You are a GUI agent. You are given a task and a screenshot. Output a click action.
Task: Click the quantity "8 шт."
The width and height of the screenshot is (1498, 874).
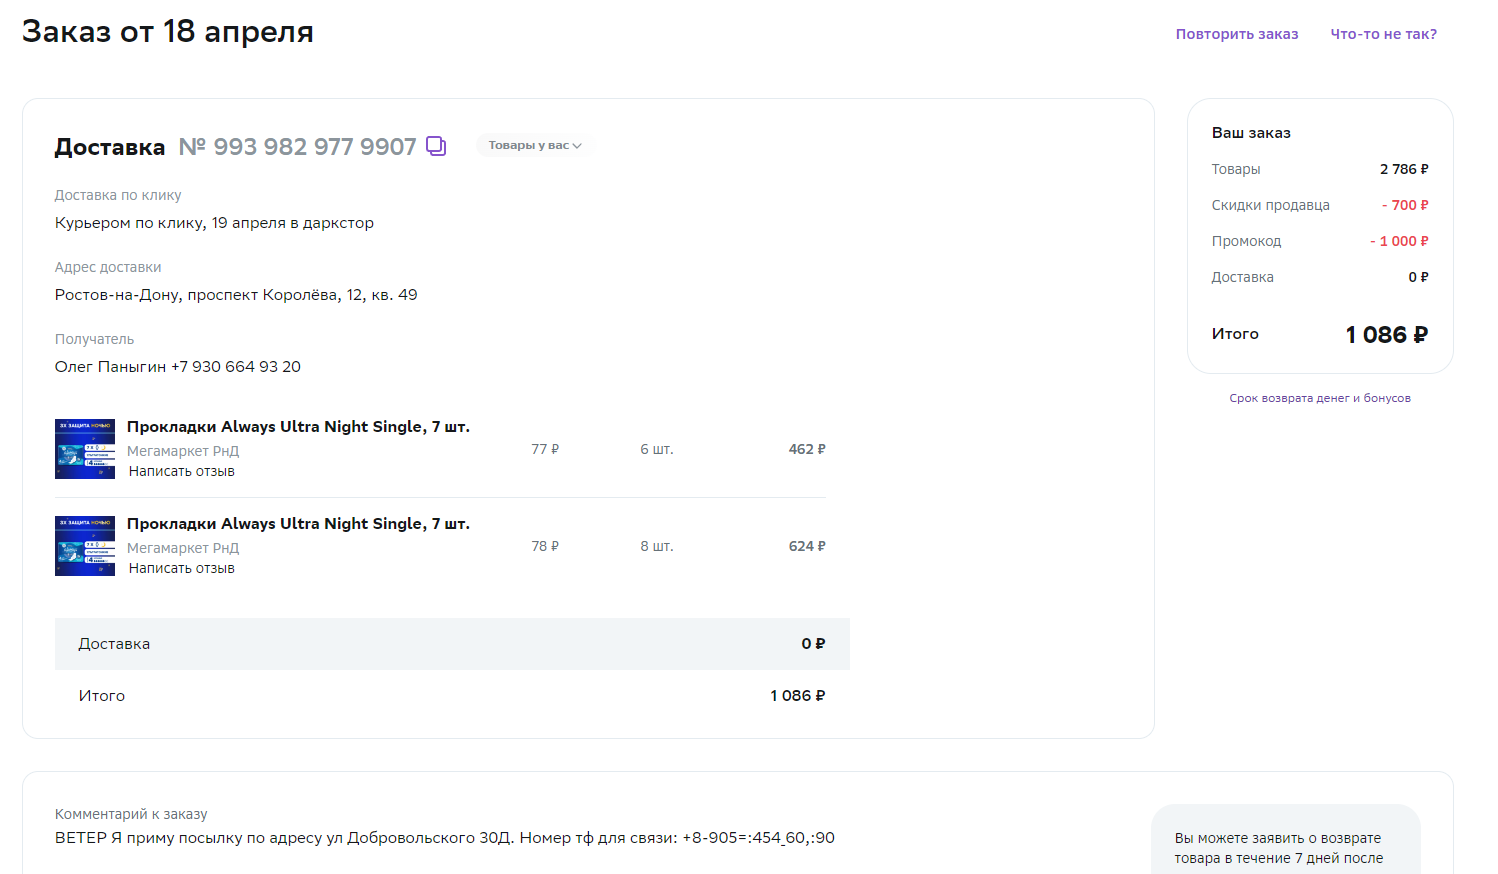[x=657, y=546]
